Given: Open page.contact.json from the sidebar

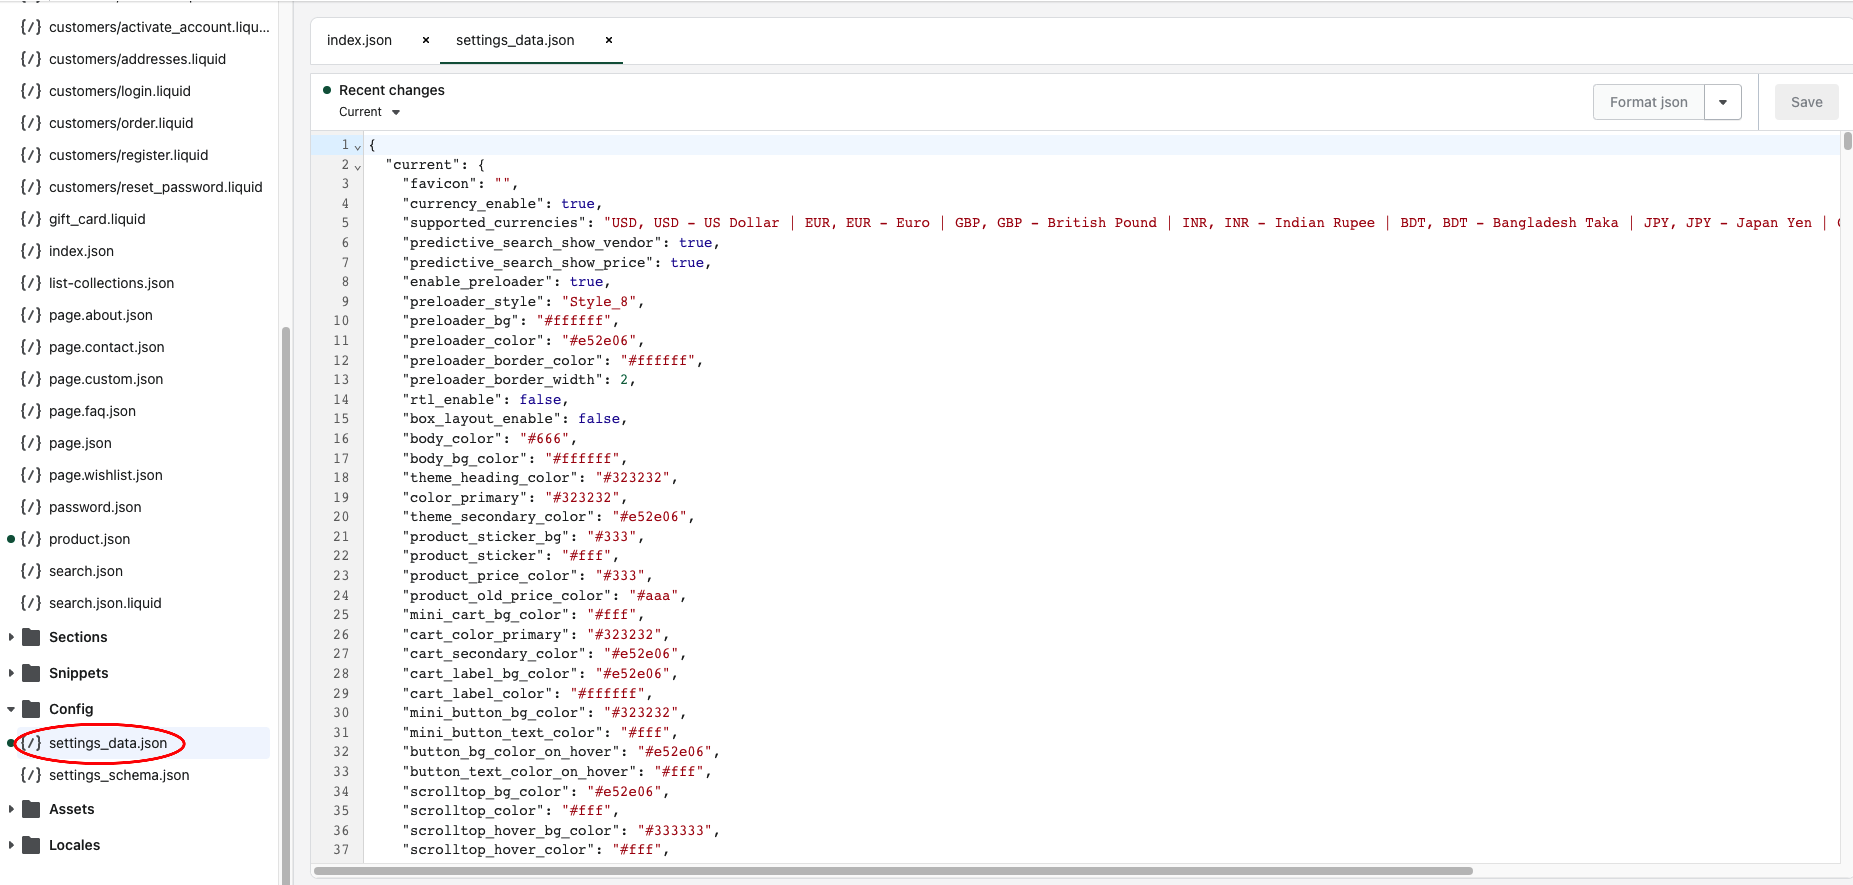Looking at the screenshot, I should point(106,347).
